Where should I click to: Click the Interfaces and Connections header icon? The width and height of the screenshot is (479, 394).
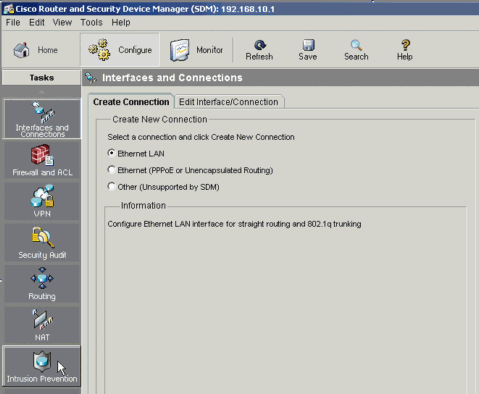pyautogui.click(x=91, y=78)
